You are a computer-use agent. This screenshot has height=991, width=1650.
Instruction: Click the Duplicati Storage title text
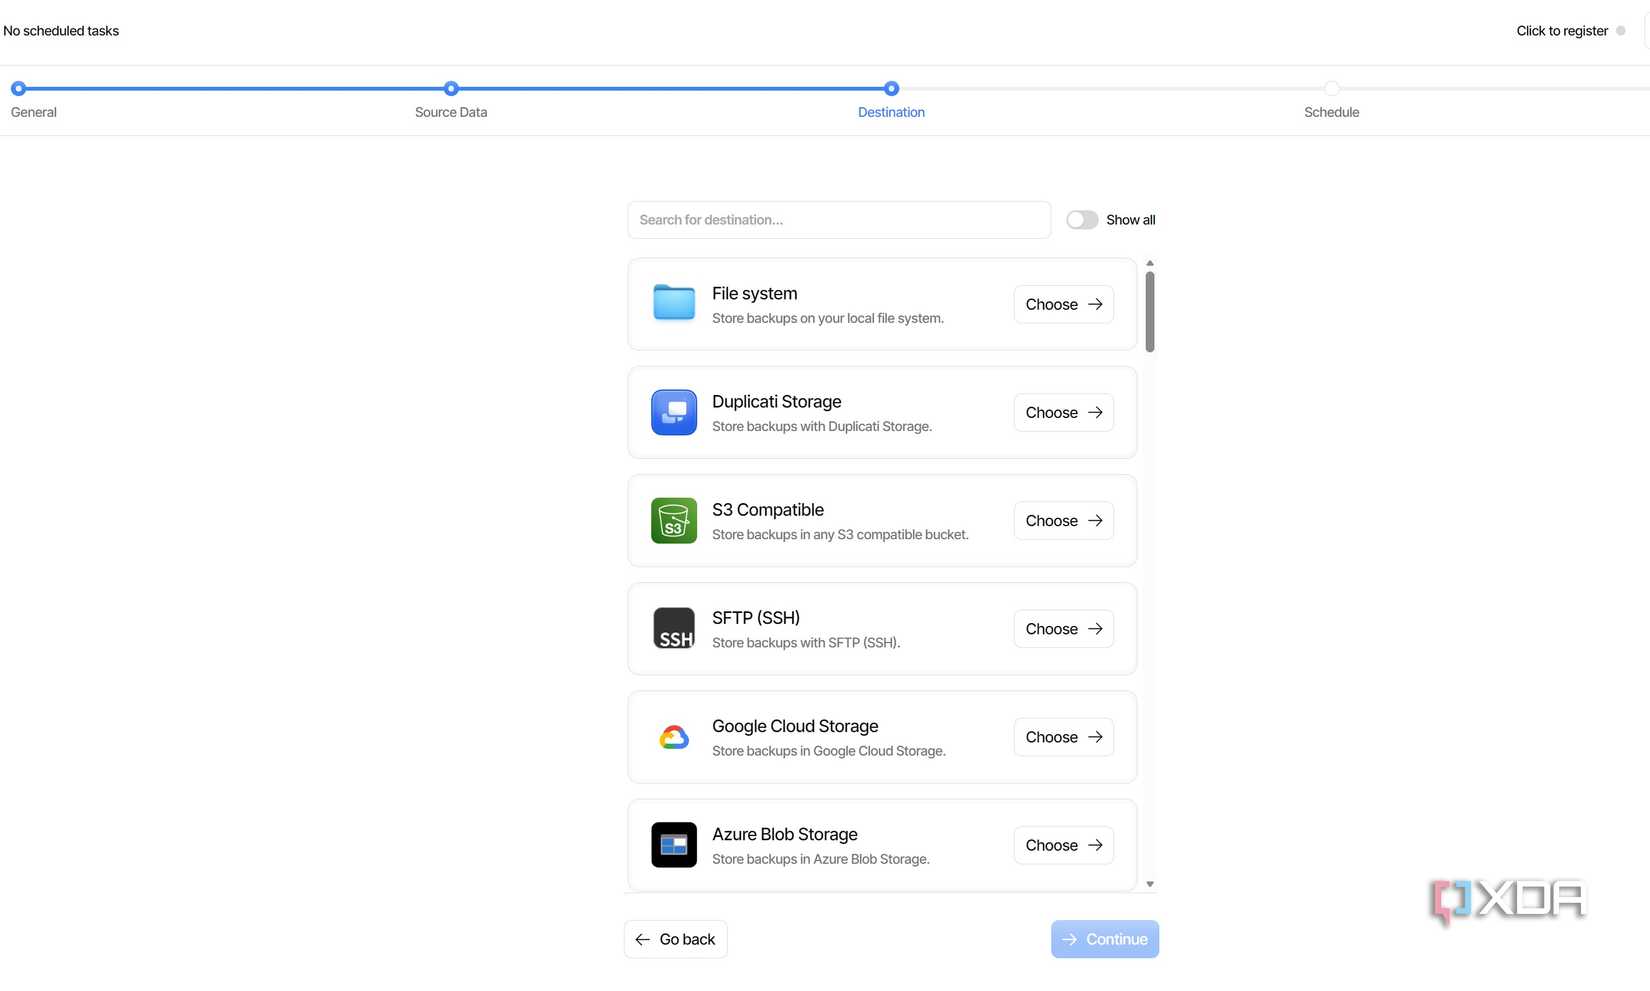coord(777,401)
